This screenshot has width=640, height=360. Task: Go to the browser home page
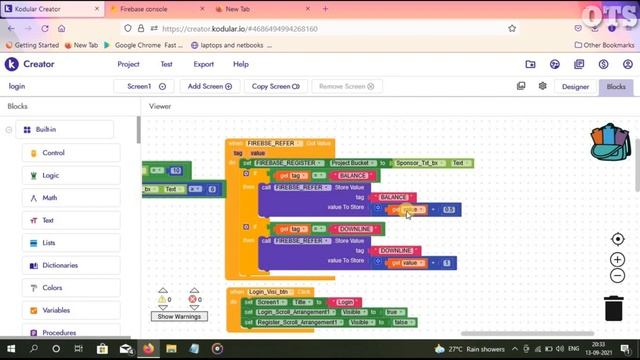(62, 29)
